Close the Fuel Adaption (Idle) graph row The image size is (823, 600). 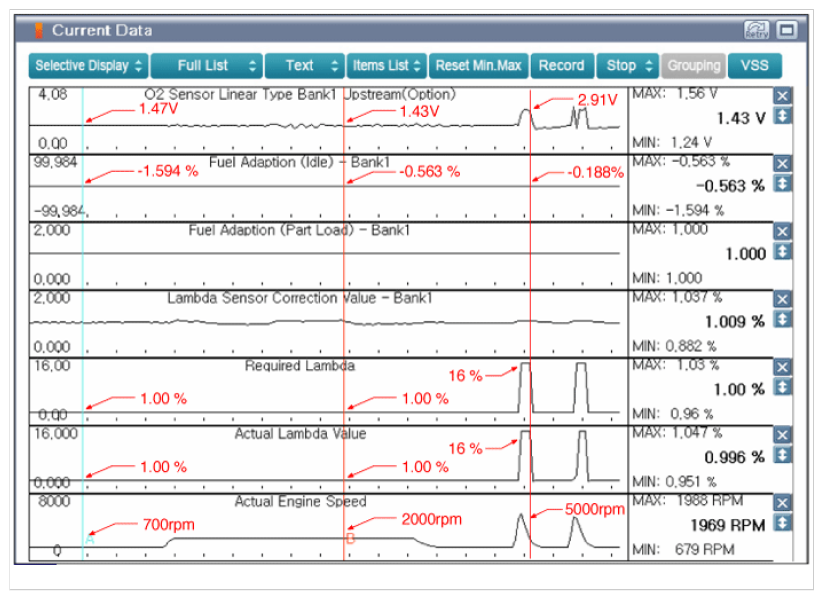783,163
